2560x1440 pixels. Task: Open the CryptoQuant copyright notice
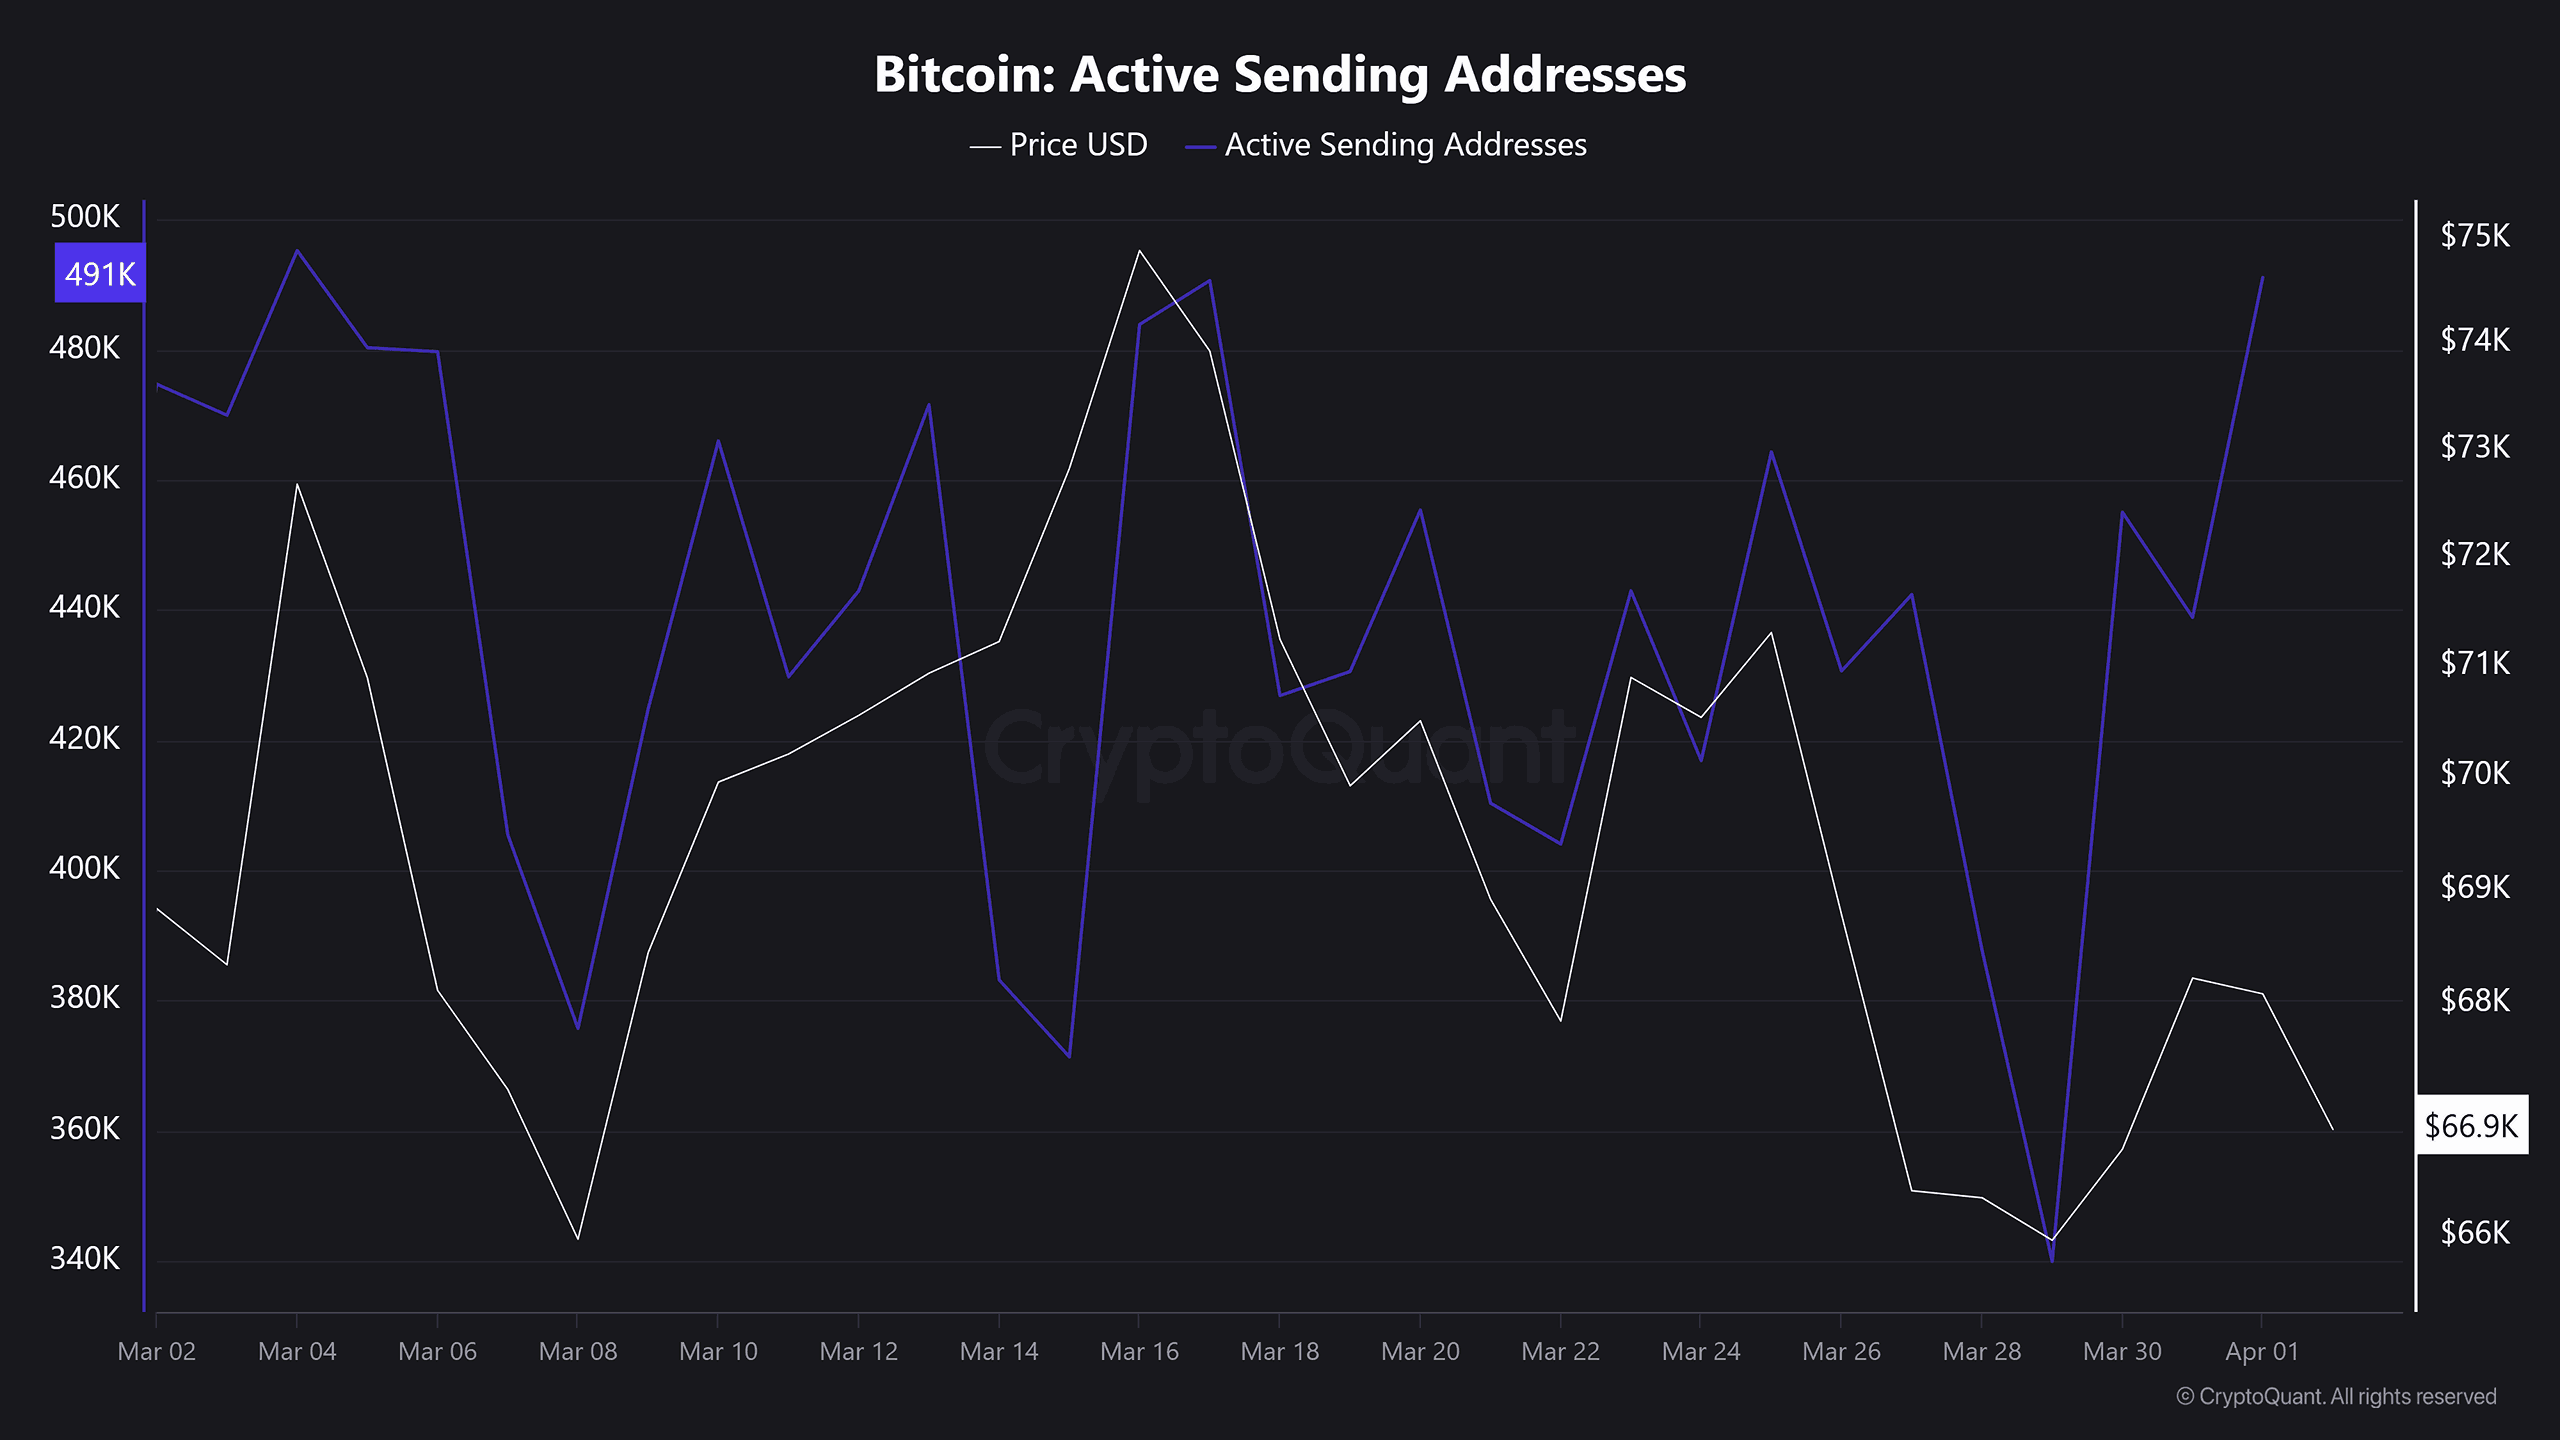click(2336, 1396)
